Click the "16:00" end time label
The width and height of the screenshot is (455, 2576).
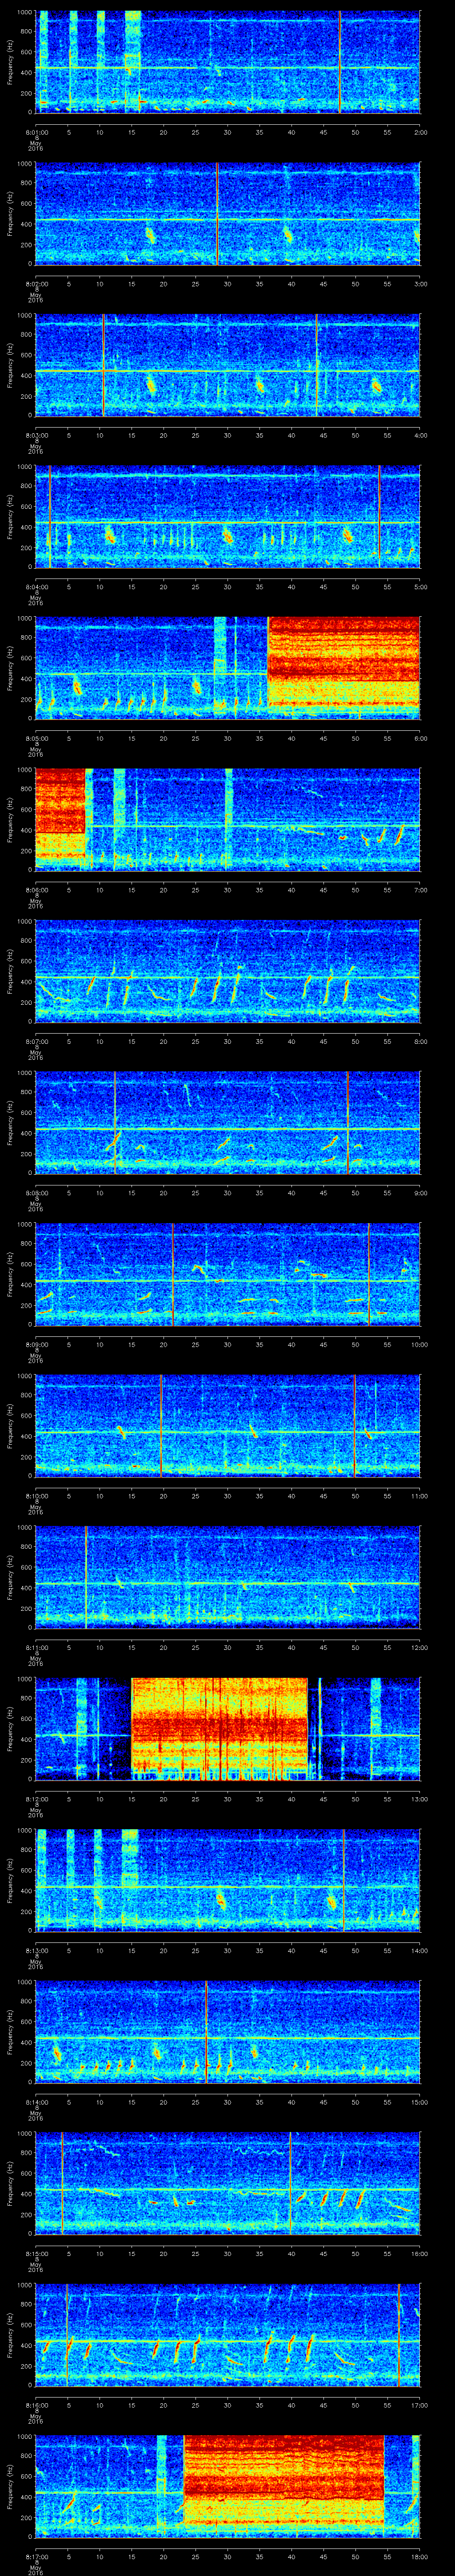[419, 2253]
